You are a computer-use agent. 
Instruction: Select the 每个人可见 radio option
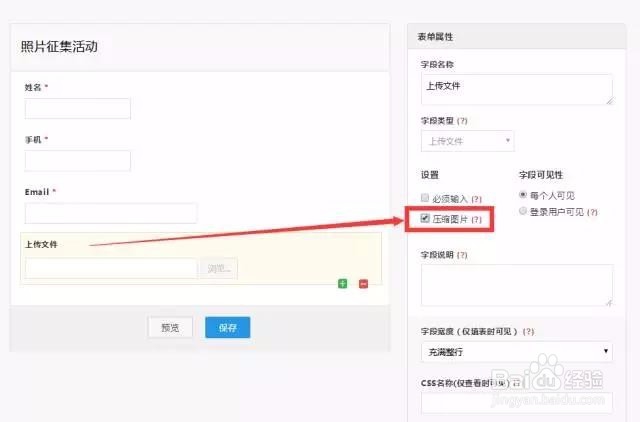[x=522, y=195]
